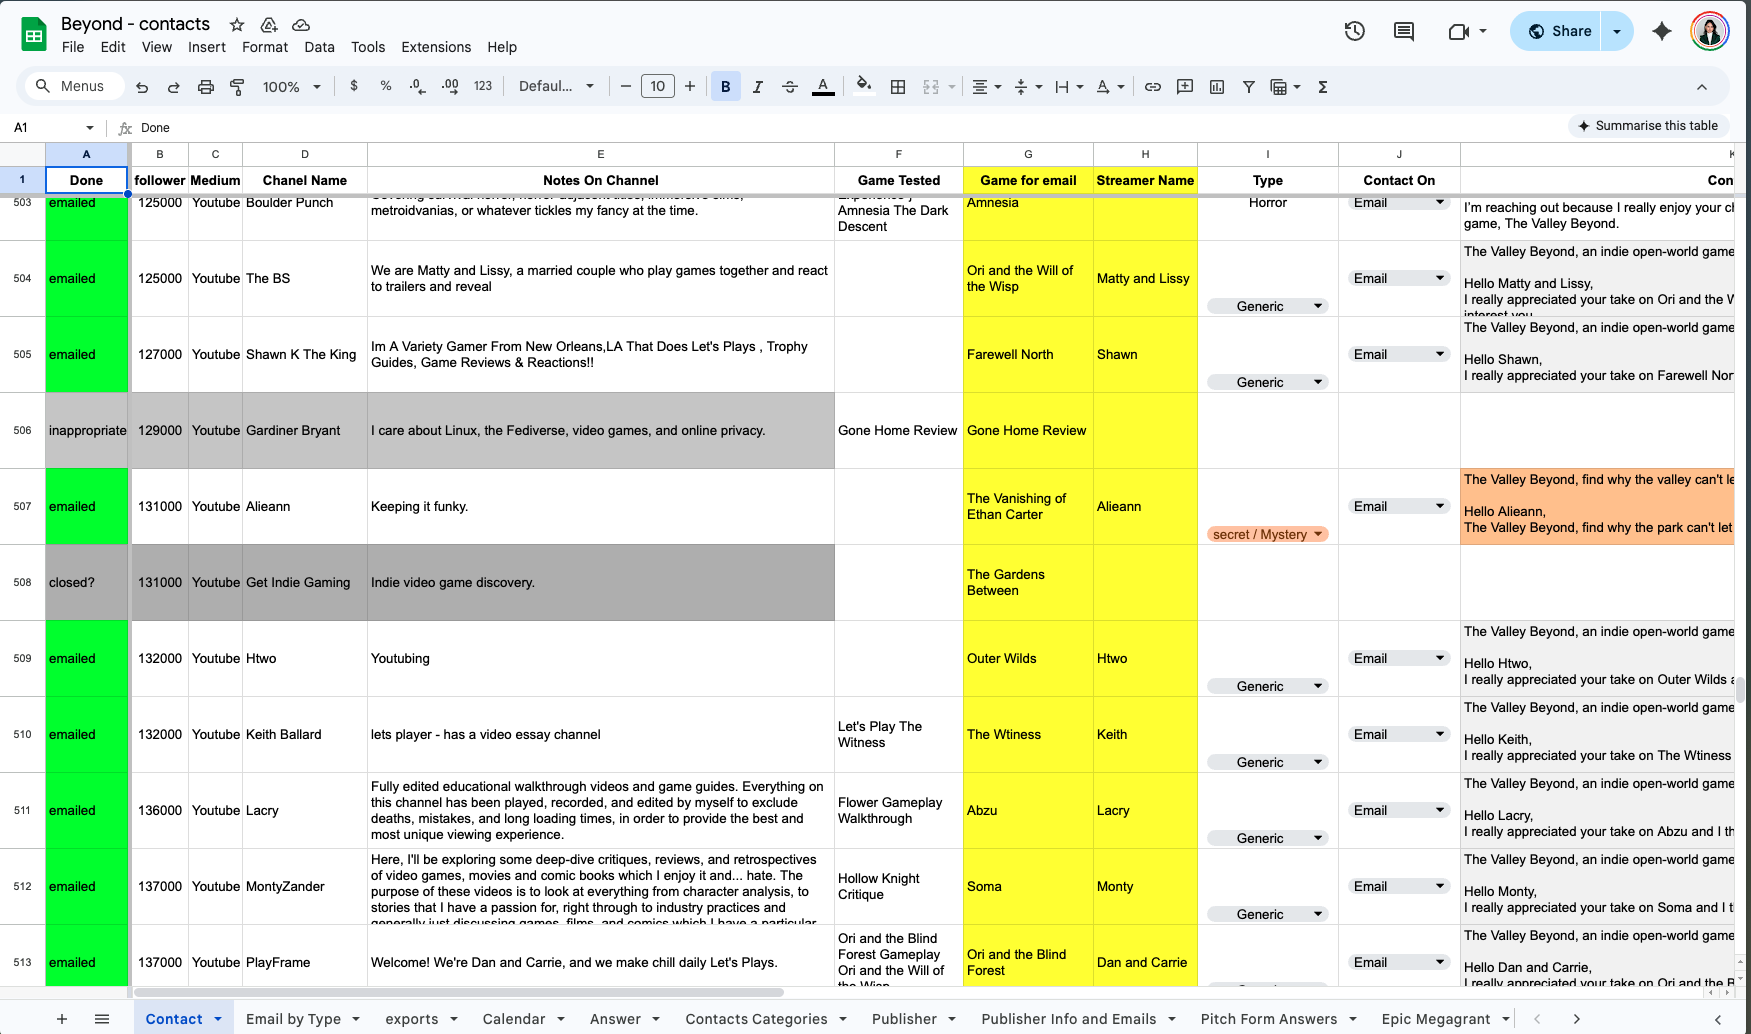The height and width of the screenshot is (1034, 1751).
Task: Star the Beyond - contacts document
Action: pos(237,24)
